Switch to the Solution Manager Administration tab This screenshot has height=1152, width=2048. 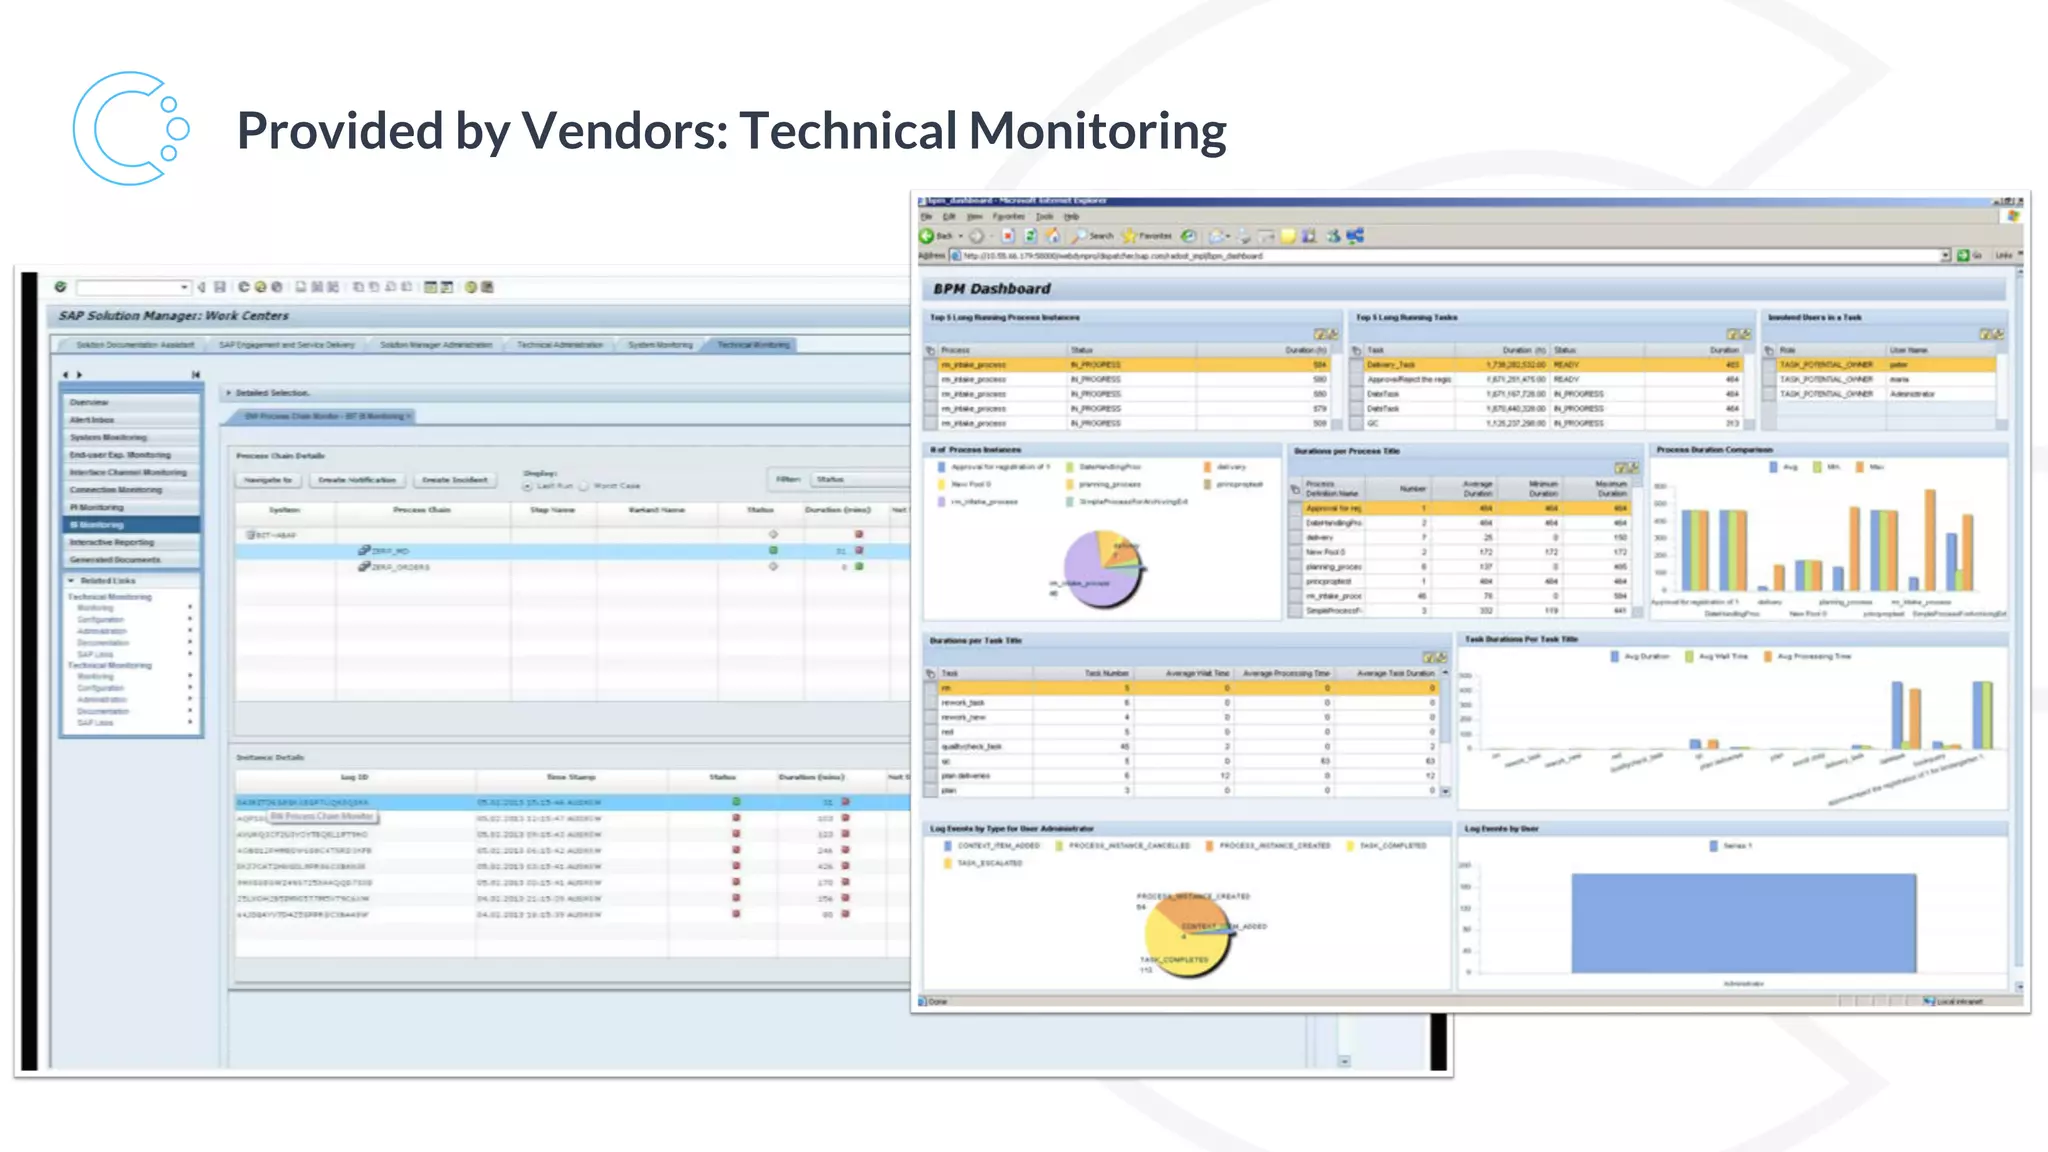436,345
